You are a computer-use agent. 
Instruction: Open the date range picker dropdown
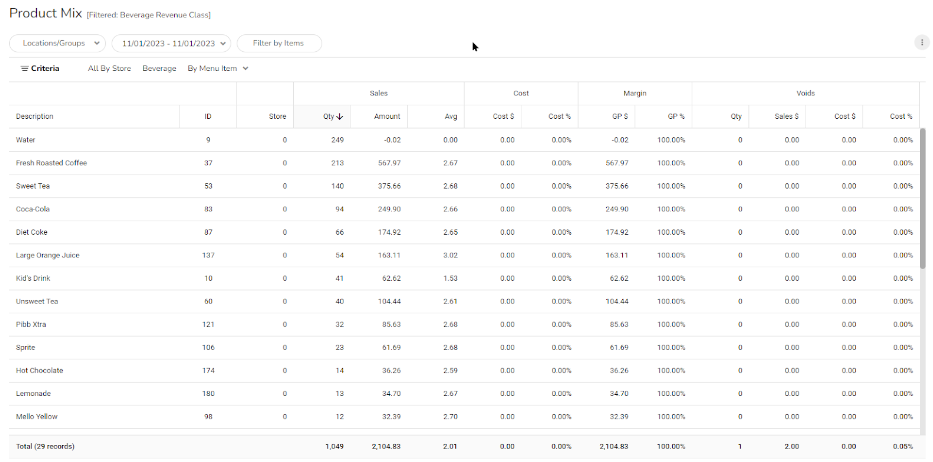tap(171, 43)
